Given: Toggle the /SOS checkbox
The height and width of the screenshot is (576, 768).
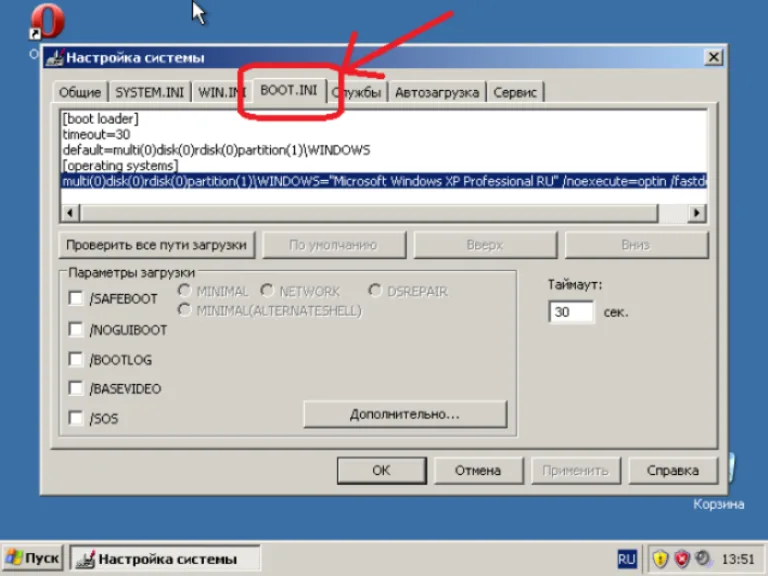Looking at the screenshot, I should tap(75, 418).
